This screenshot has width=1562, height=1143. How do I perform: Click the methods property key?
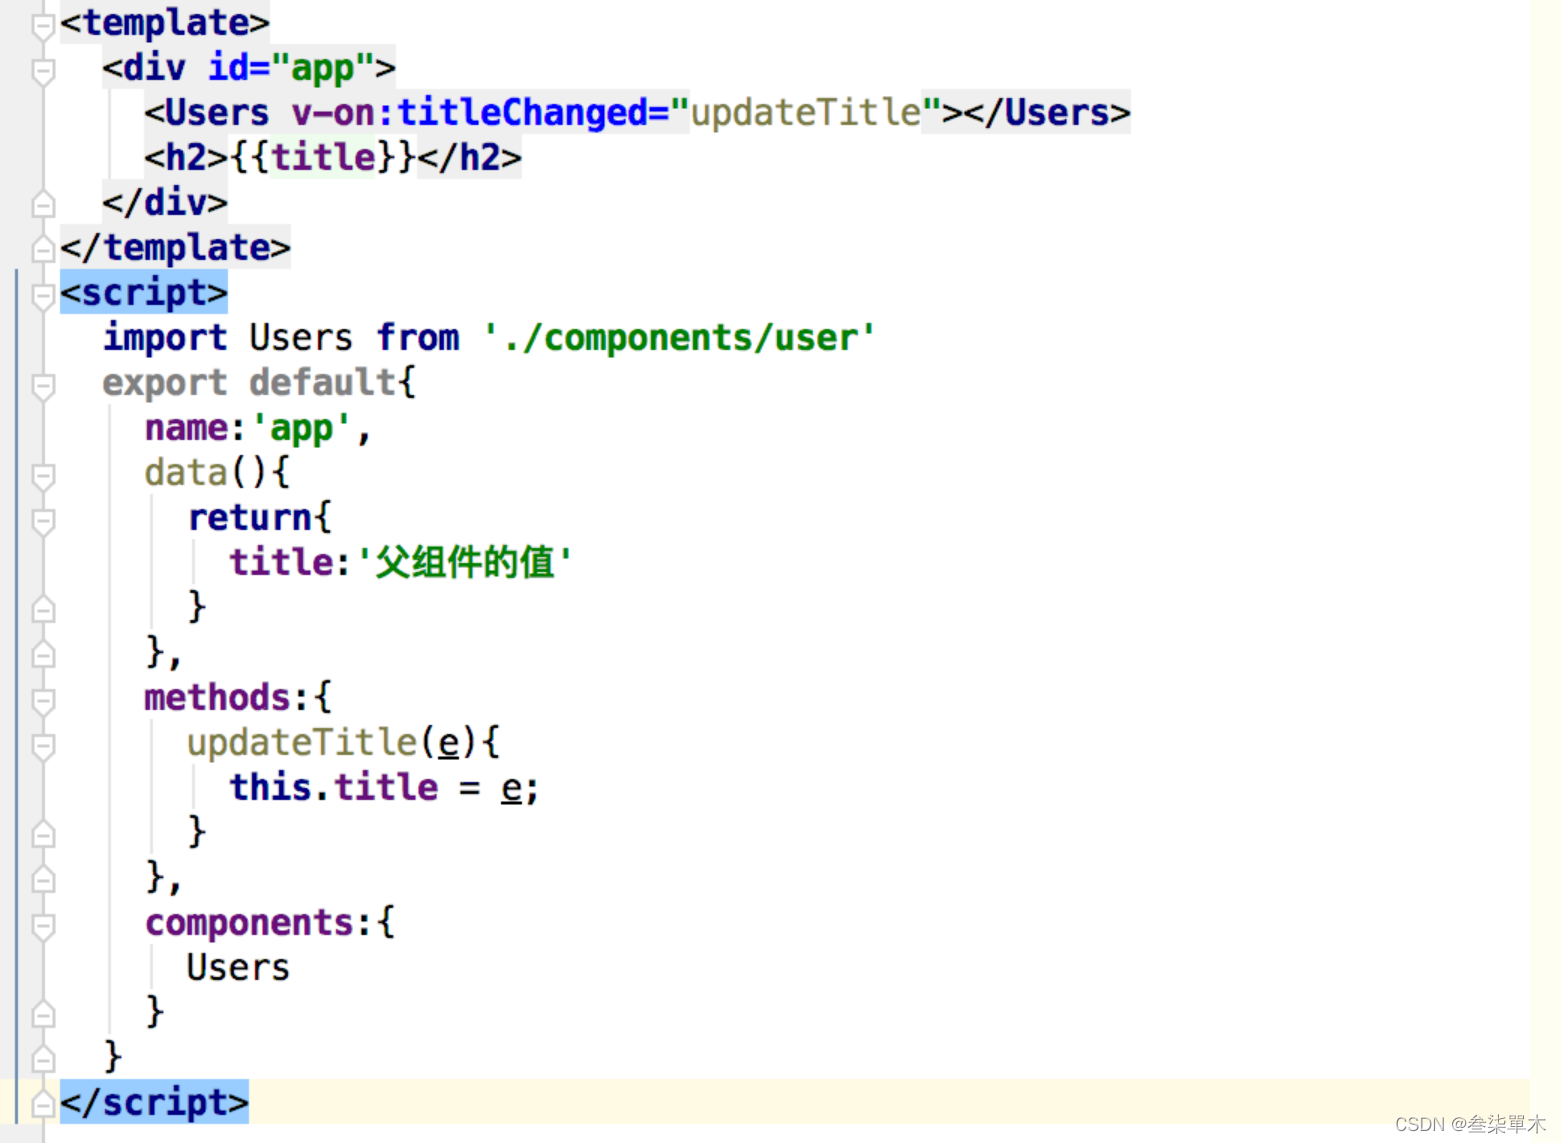[217, 698]
